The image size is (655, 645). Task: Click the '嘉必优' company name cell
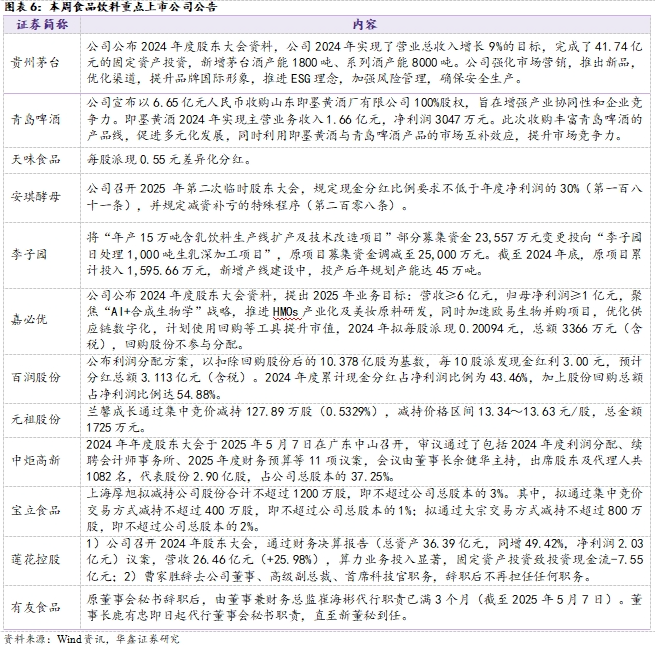pyautogui.click(x=29, y=320)
